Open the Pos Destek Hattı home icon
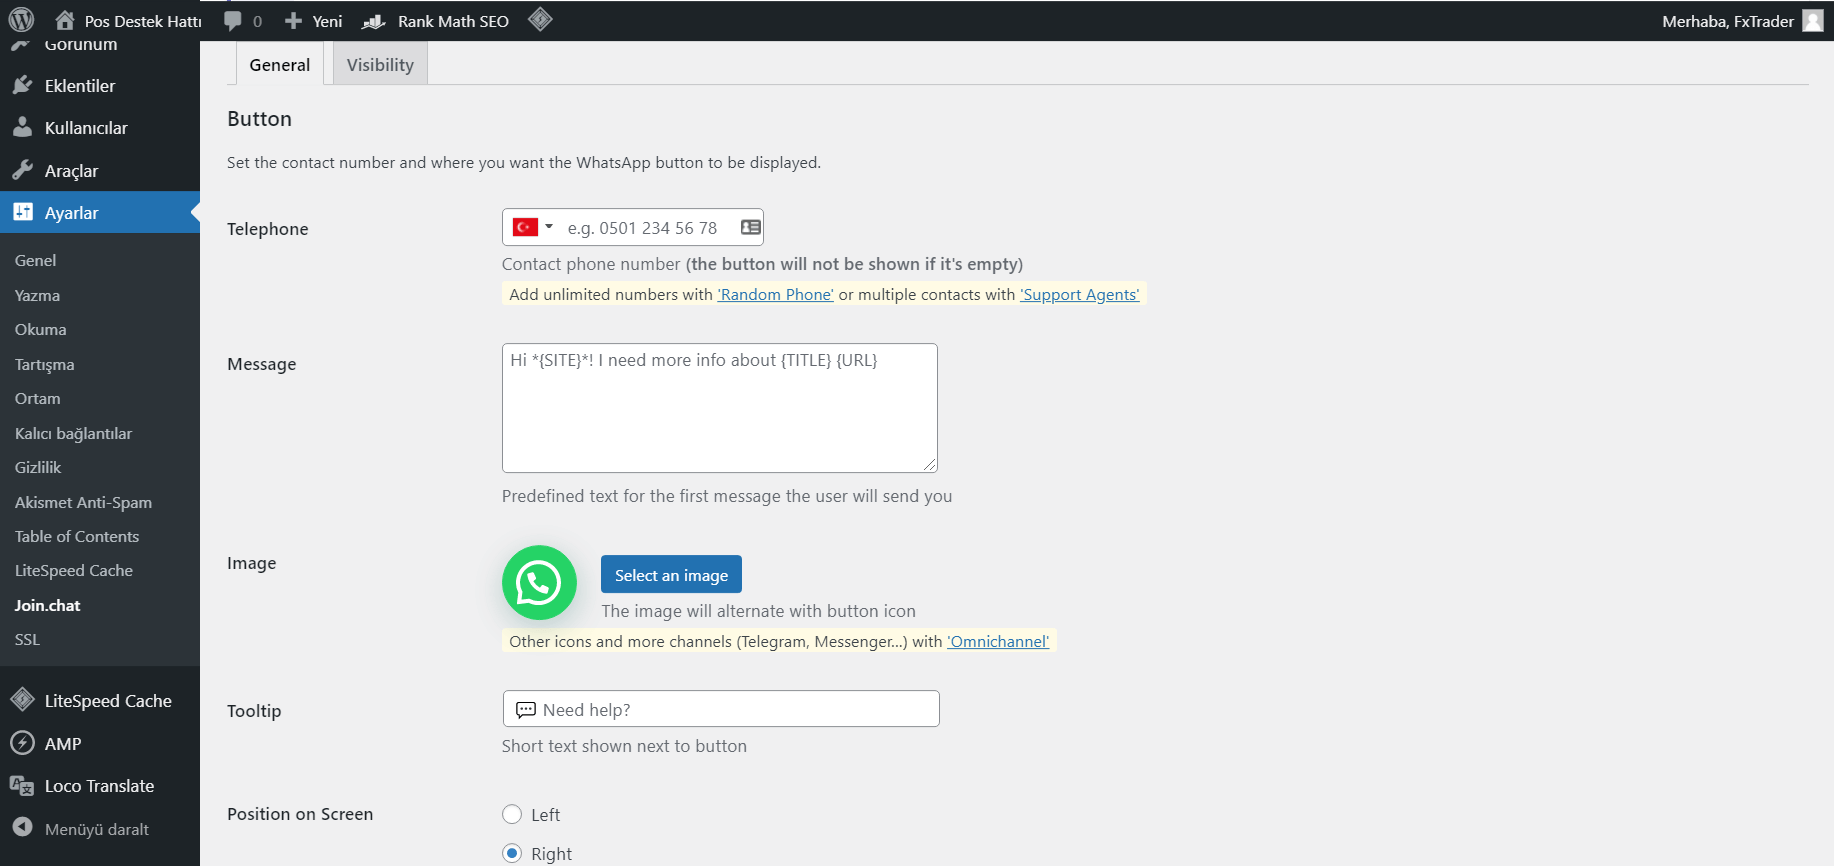The width and height of the screenshot is (1834, 866). (x=65, y=20)
